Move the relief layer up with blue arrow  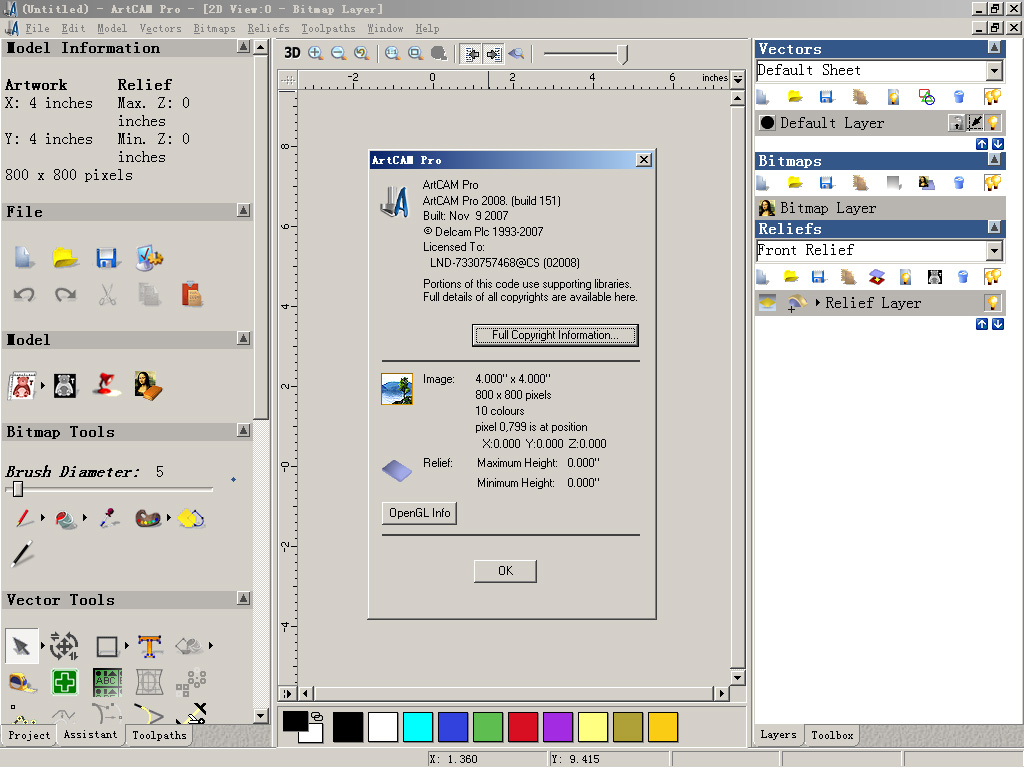point(982,324)
